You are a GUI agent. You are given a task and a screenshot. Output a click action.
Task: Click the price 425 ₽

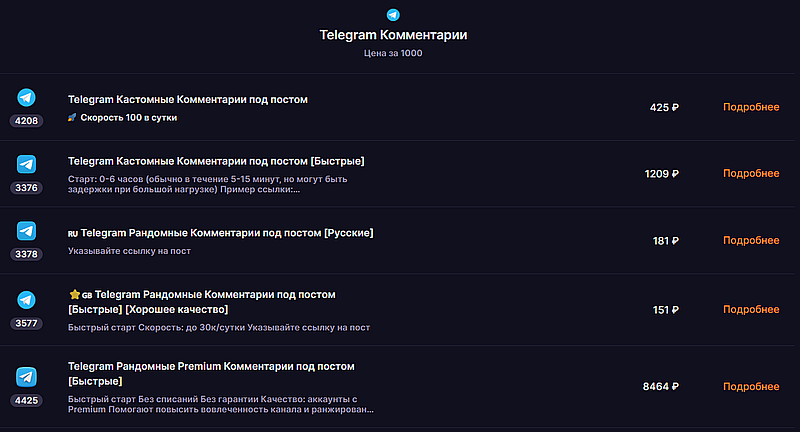[x=664, y=108]
